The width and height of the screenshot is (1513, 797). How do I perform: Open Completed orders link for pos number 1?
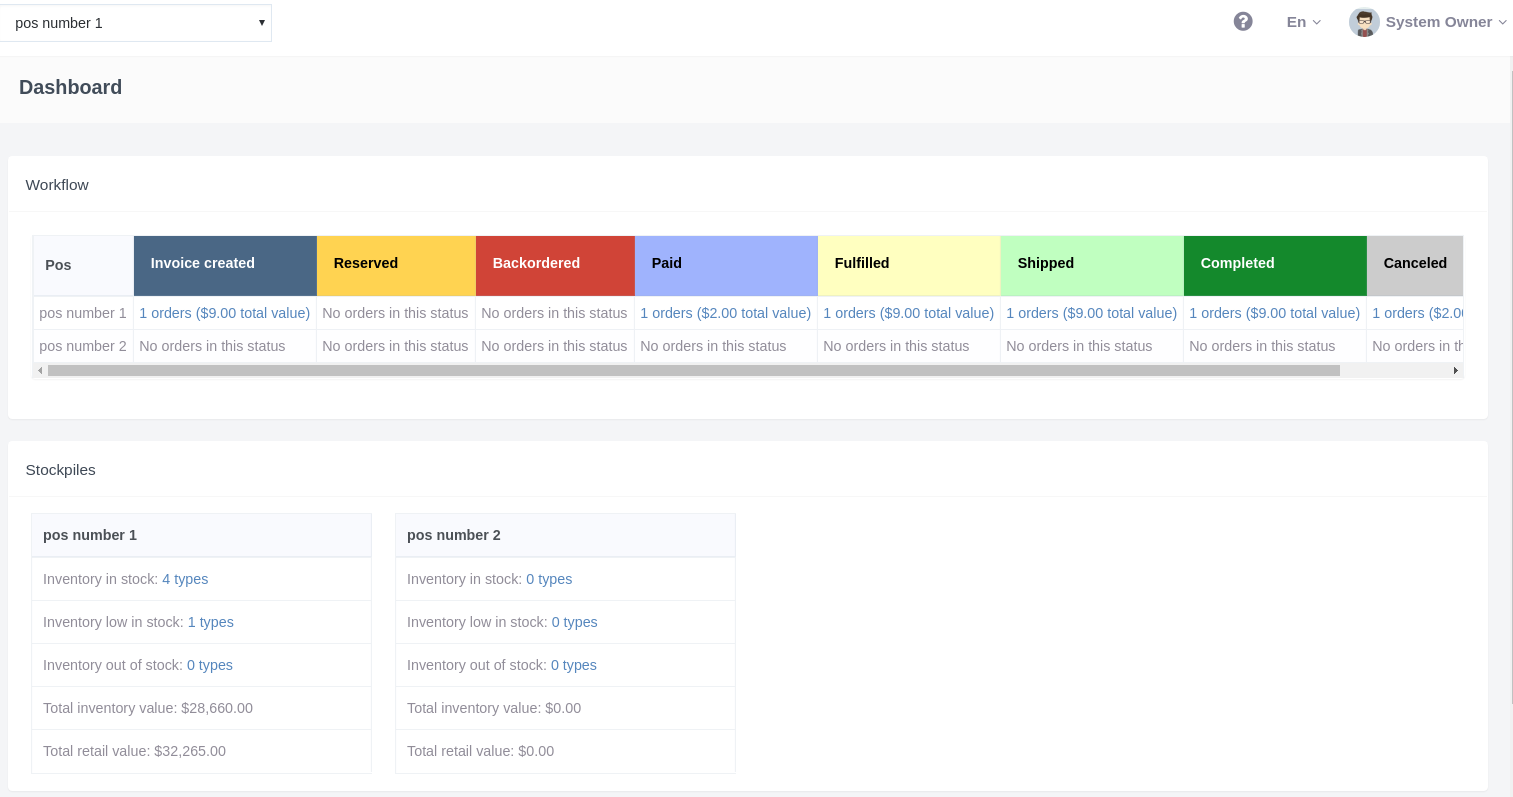click(x=1274, y=313)
